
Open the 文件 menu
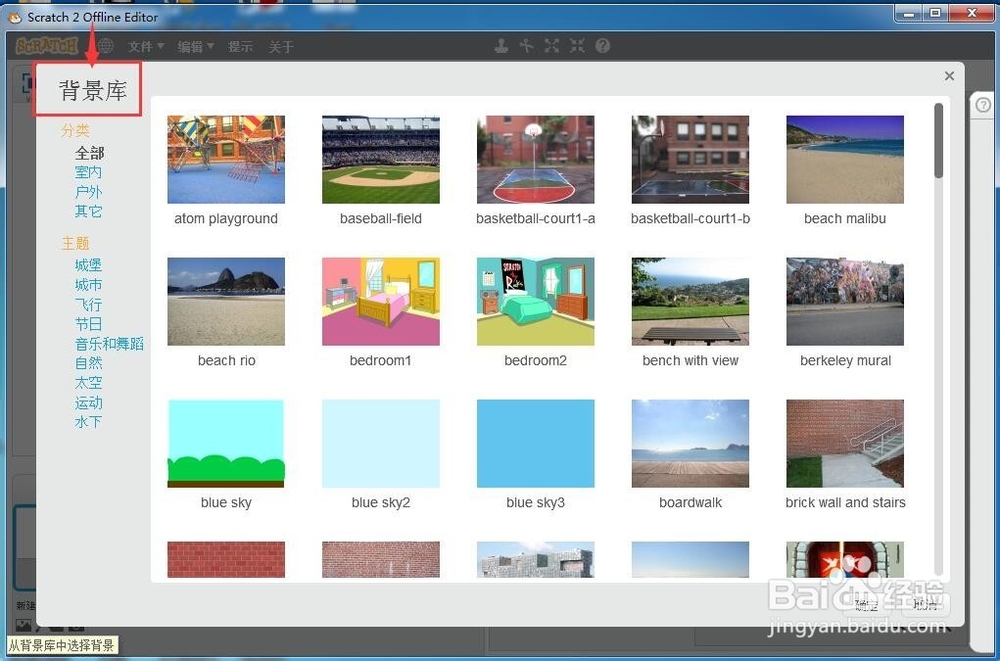(x=145, y=47)
